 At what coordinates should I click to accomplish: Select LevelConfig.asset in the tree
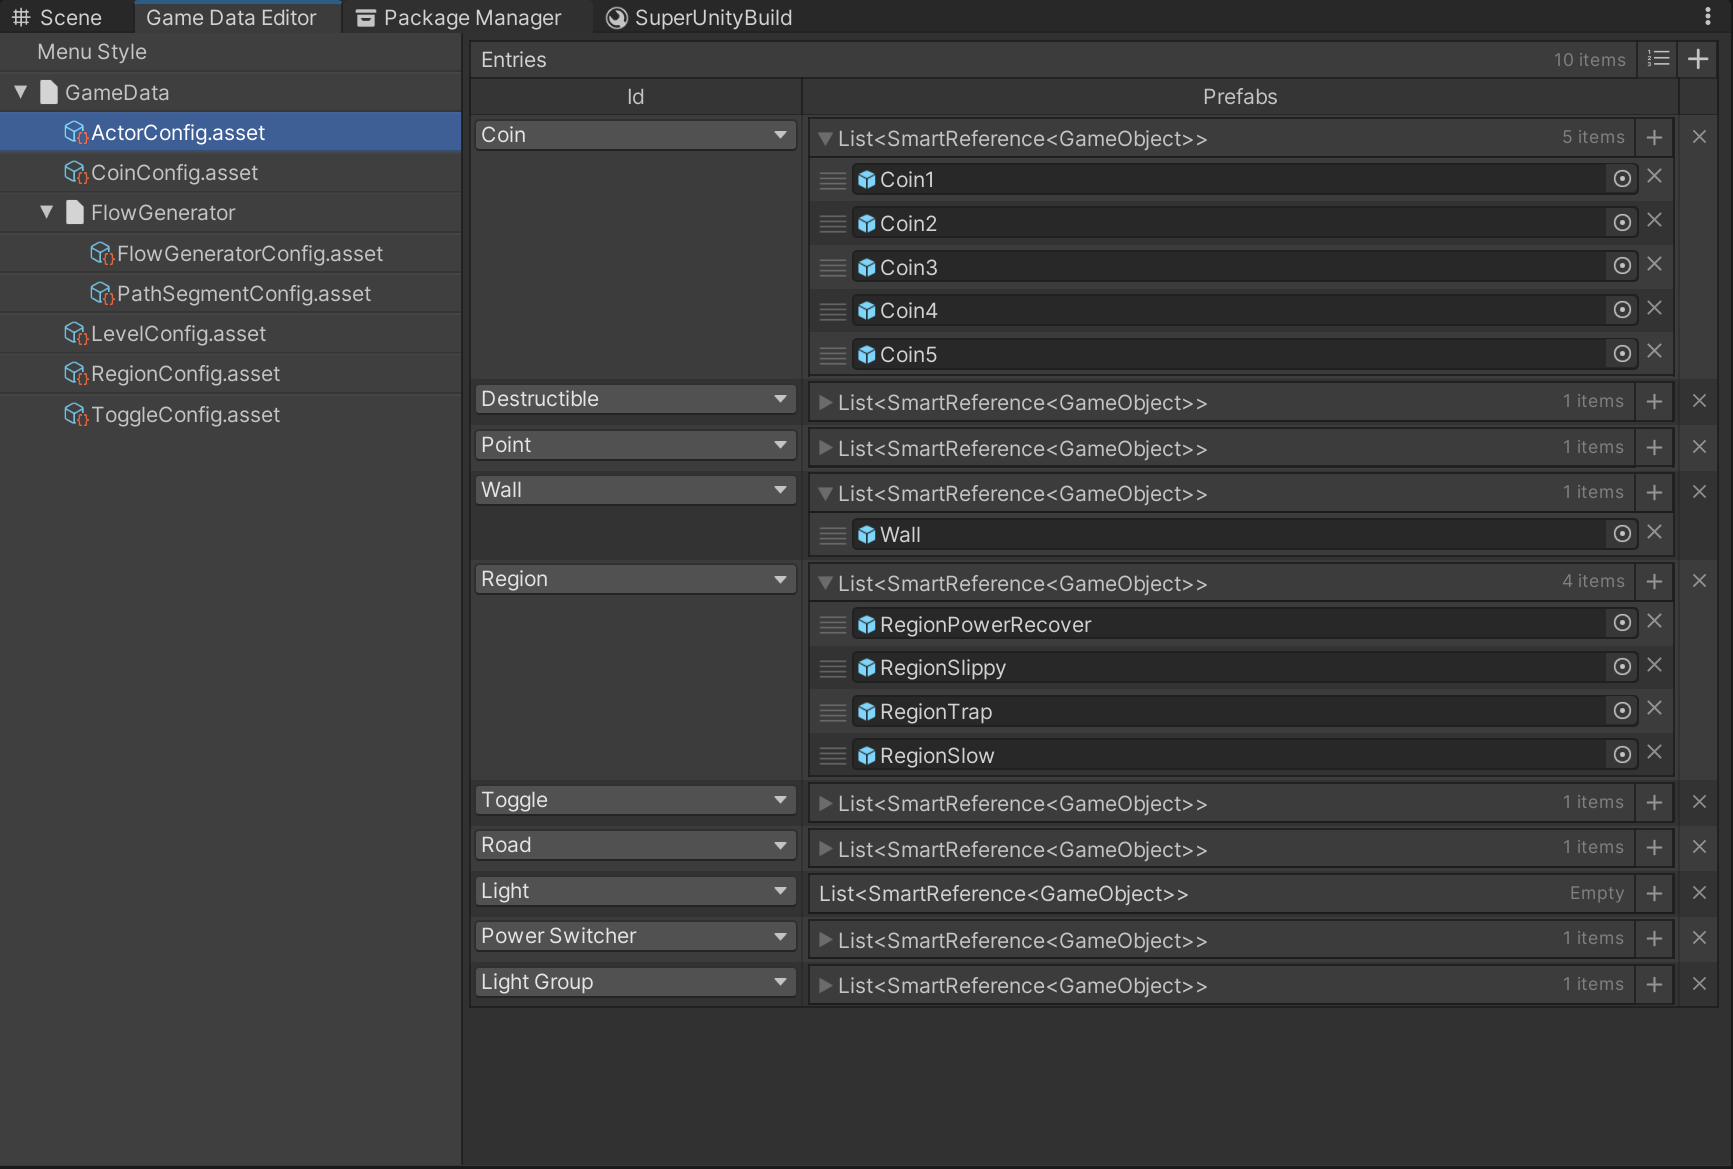pyautogui.click(x=178, y=334)
